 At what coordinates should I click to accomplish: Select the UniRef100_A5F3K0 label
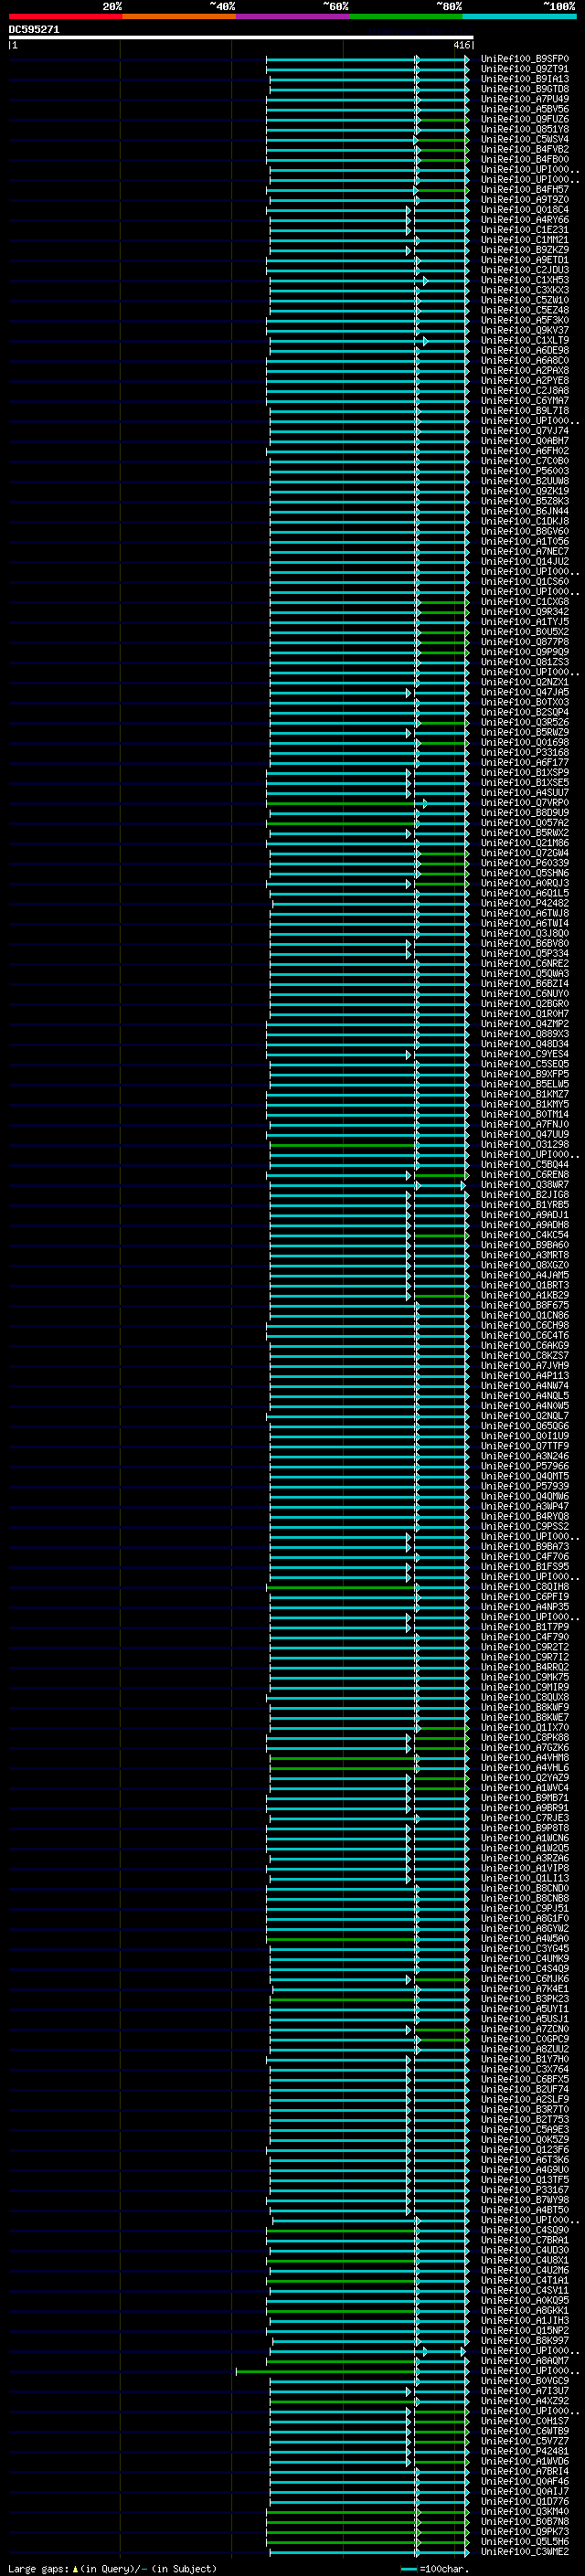coord(524,320)
